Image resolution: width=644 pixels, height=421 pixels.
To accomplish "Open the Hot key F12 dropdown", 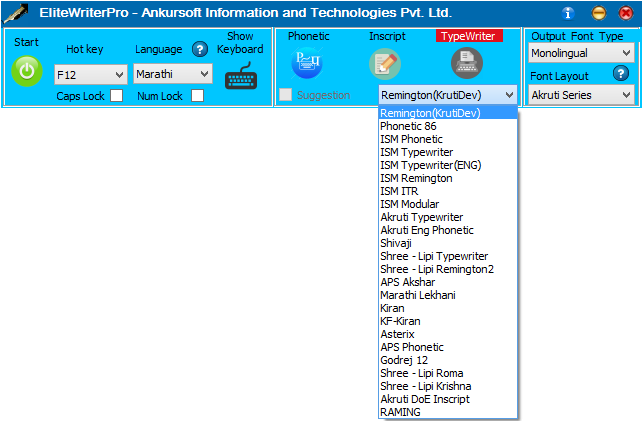I will point(90,75).
